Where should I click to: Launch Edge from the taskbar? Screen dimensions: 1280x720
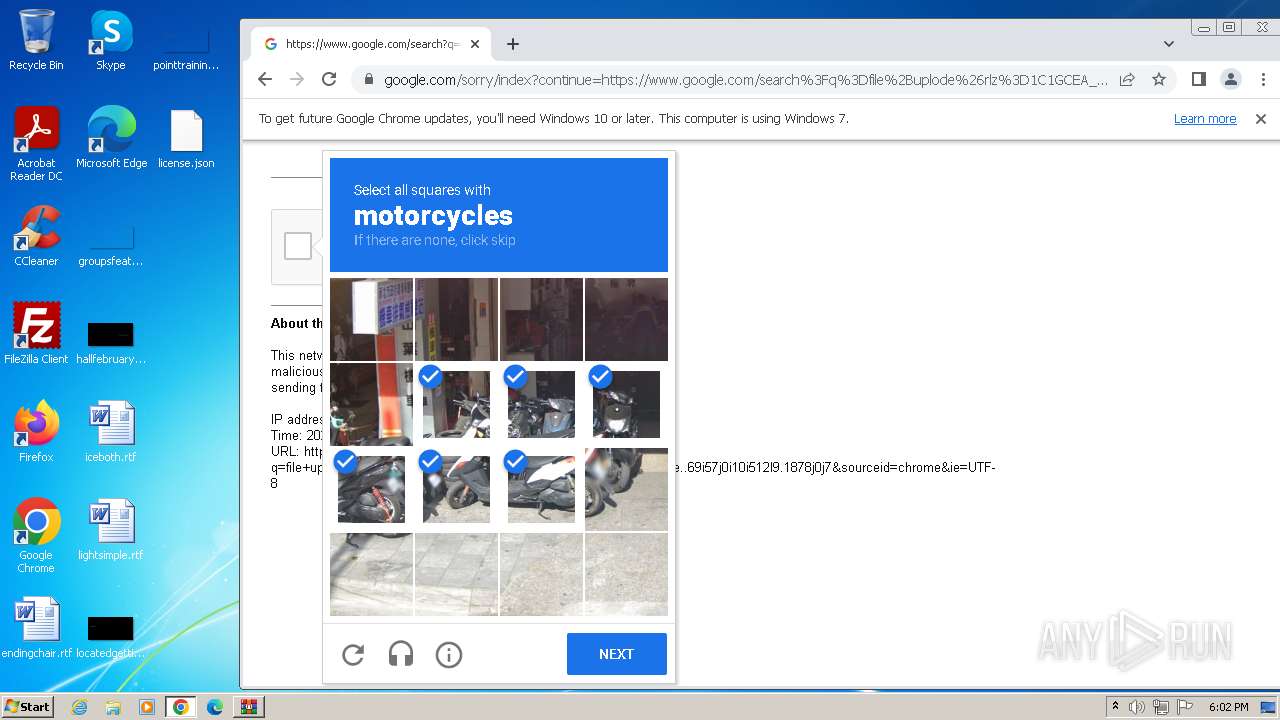coord(215,707)
